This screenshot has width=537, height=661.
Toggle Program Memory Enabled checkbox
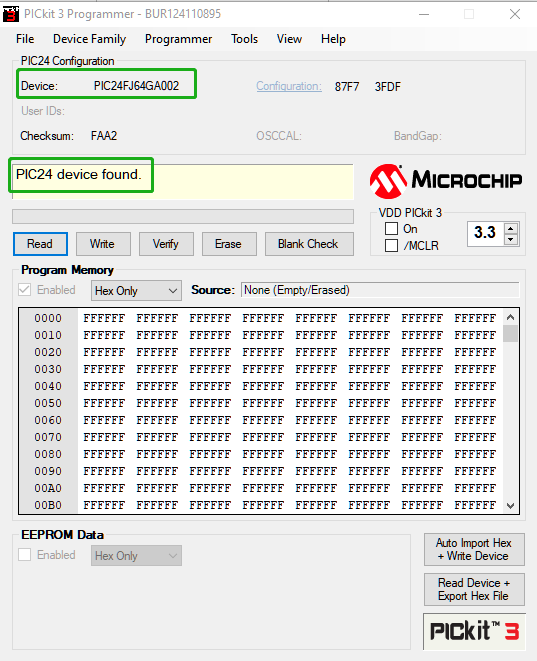(24, 290)
